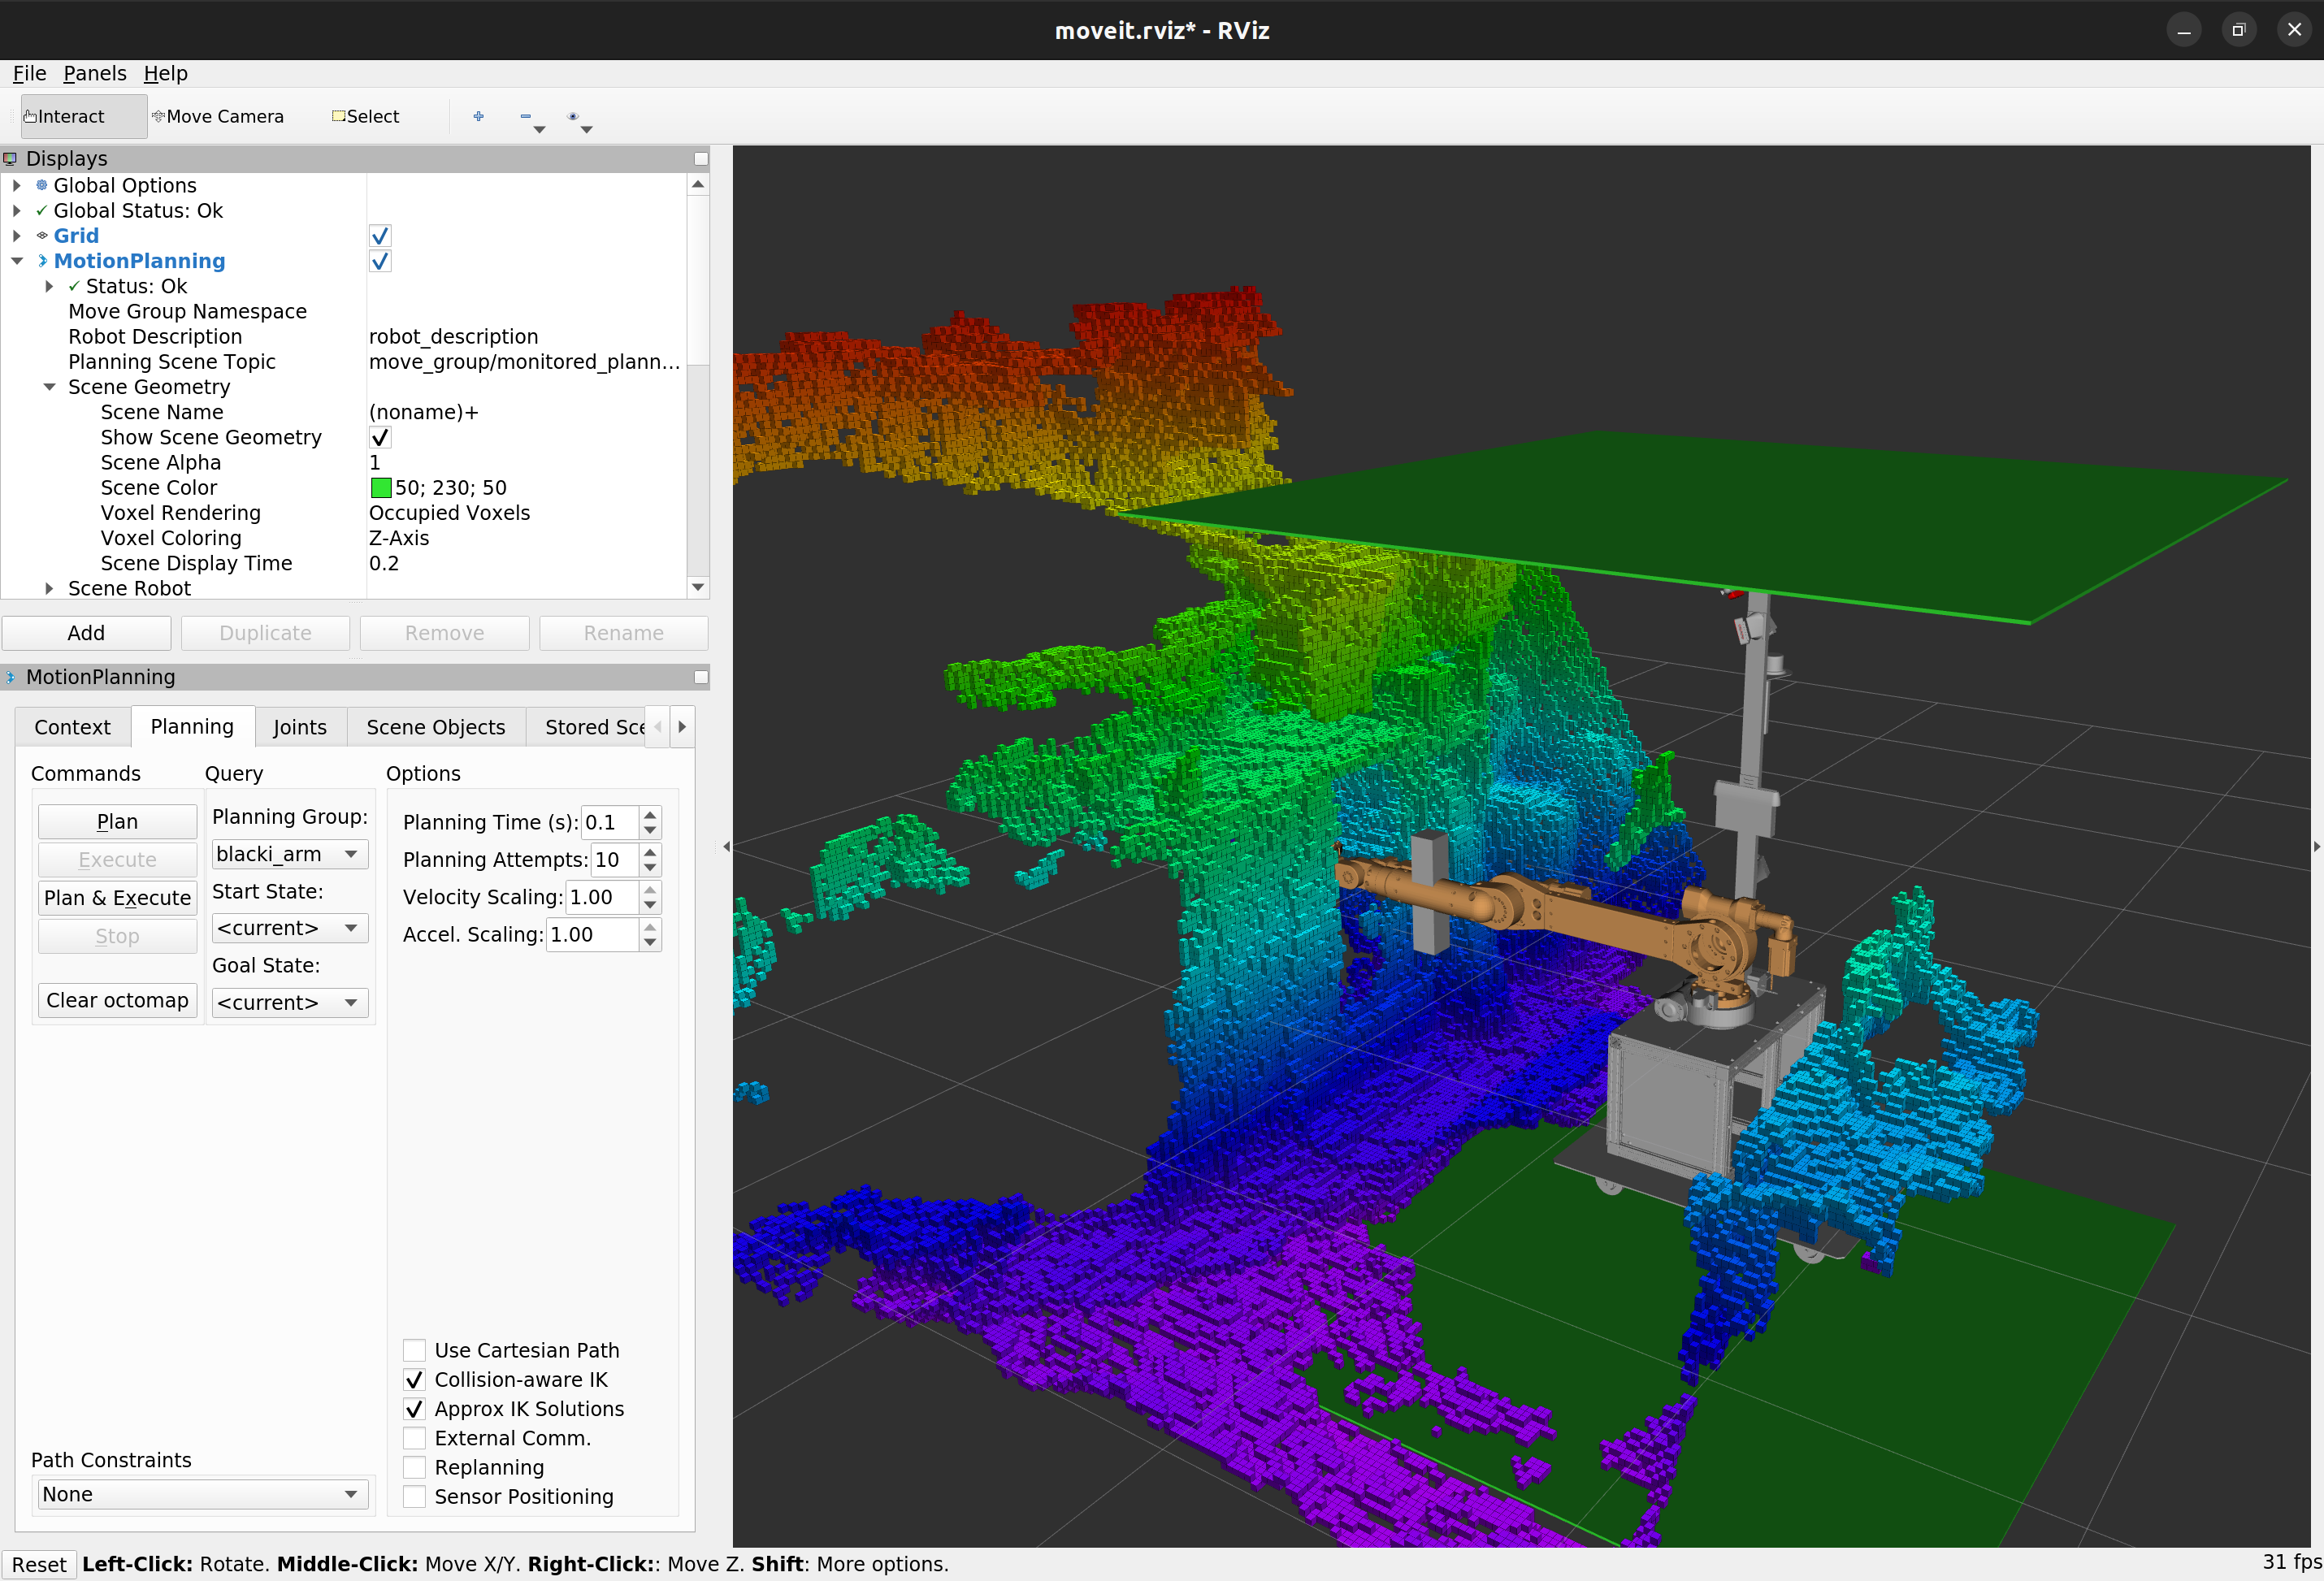Uncheck the Grid display checkbox
This screenshot has width=2324, height=1581.
tap(380, 236)
